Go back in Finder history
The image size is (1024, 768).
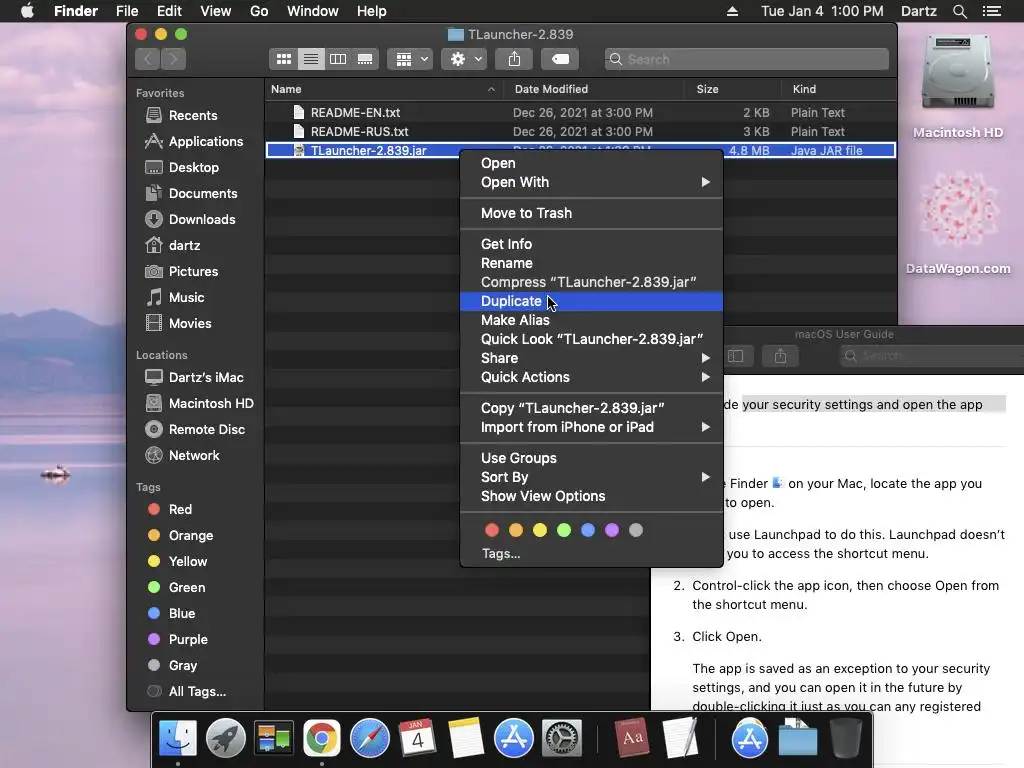148,59
